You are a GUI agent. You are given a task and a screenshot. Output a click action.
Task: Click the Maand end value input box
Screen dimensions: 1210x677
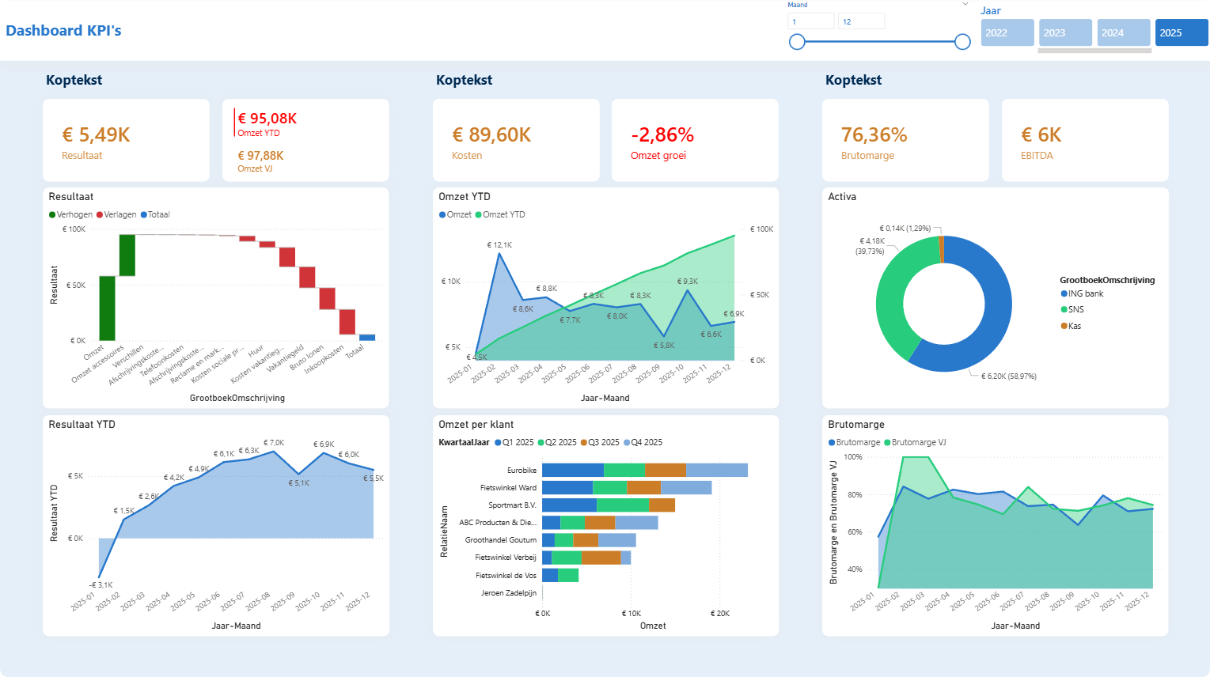(x=861, y=21)
